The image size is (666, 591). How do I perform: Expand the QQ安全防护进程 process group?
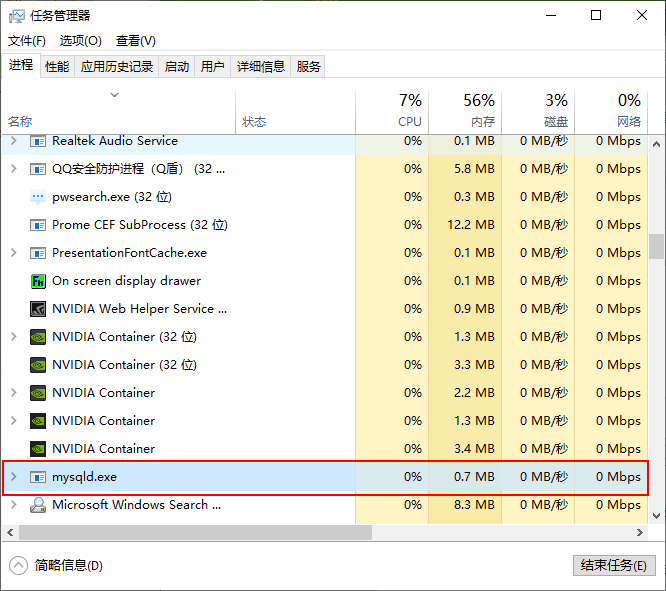coord(13,169)
